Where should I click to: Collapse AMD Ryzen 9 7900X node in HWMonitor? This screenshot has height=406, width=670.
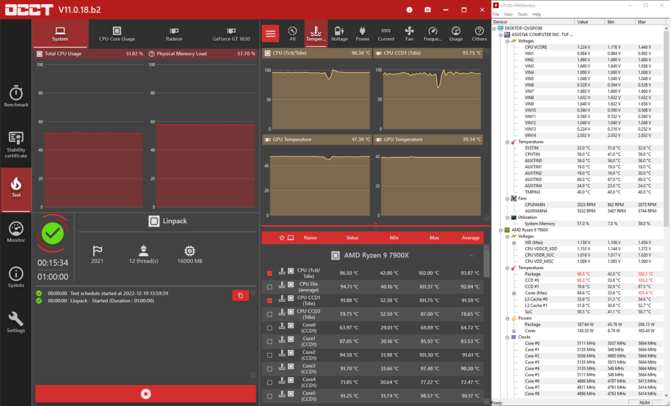click(501, 230)
